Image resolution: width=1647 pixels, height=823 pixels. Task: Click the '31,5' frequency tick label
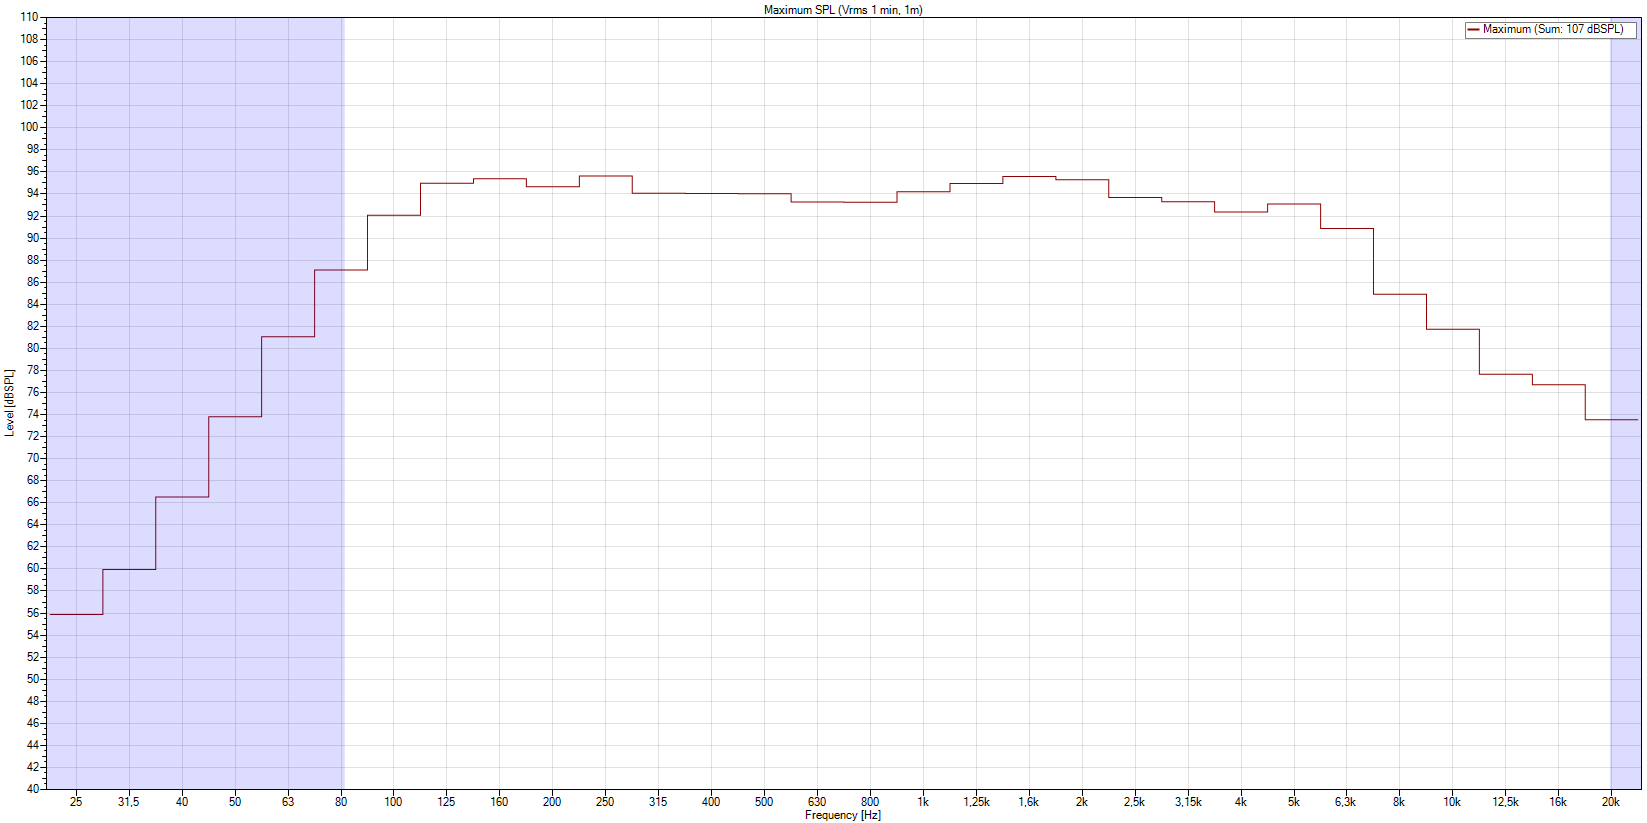(x=128, y=802)
